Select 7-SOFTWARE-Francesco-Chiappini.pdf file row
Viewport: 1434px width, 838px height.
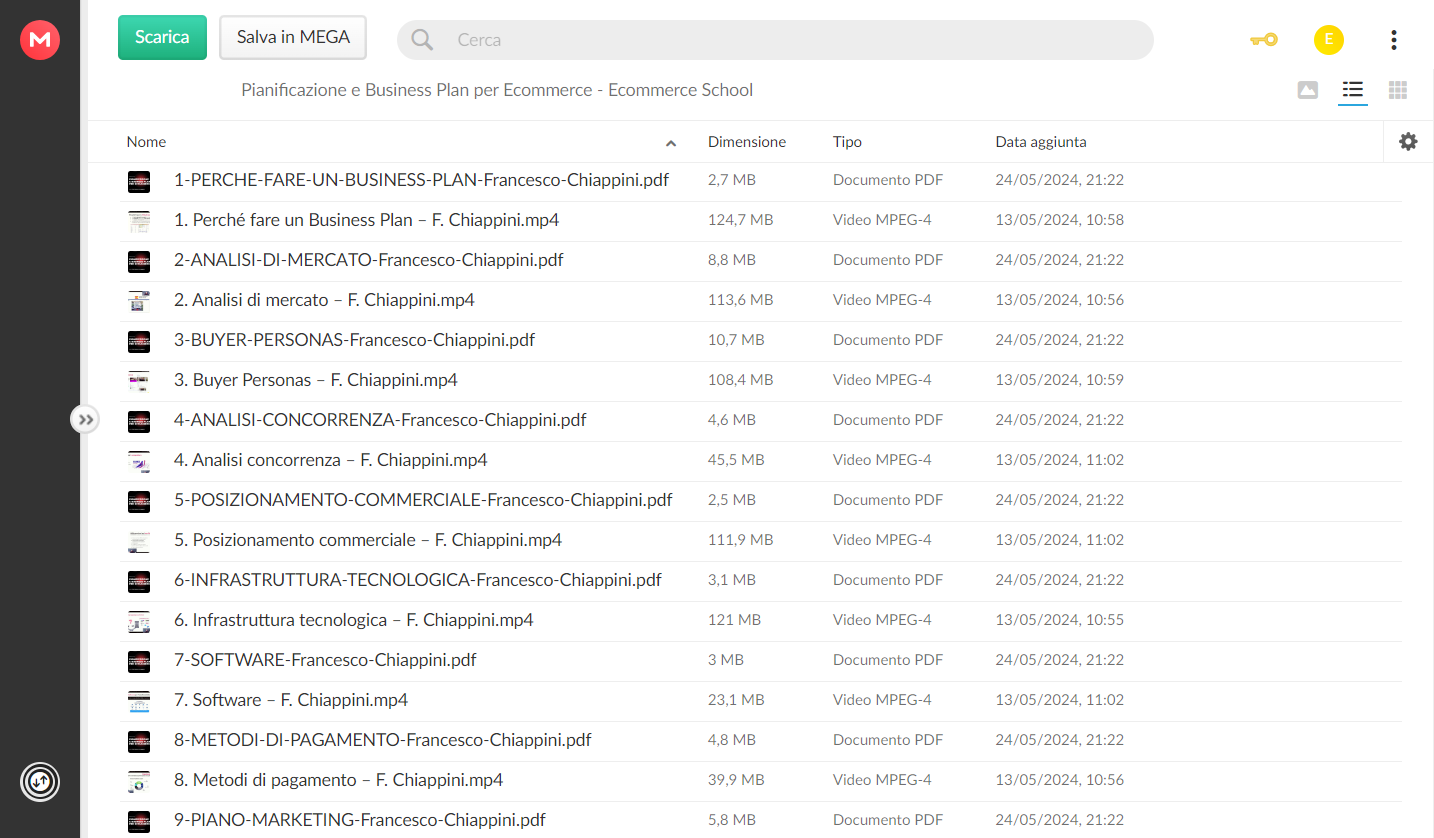761,660
